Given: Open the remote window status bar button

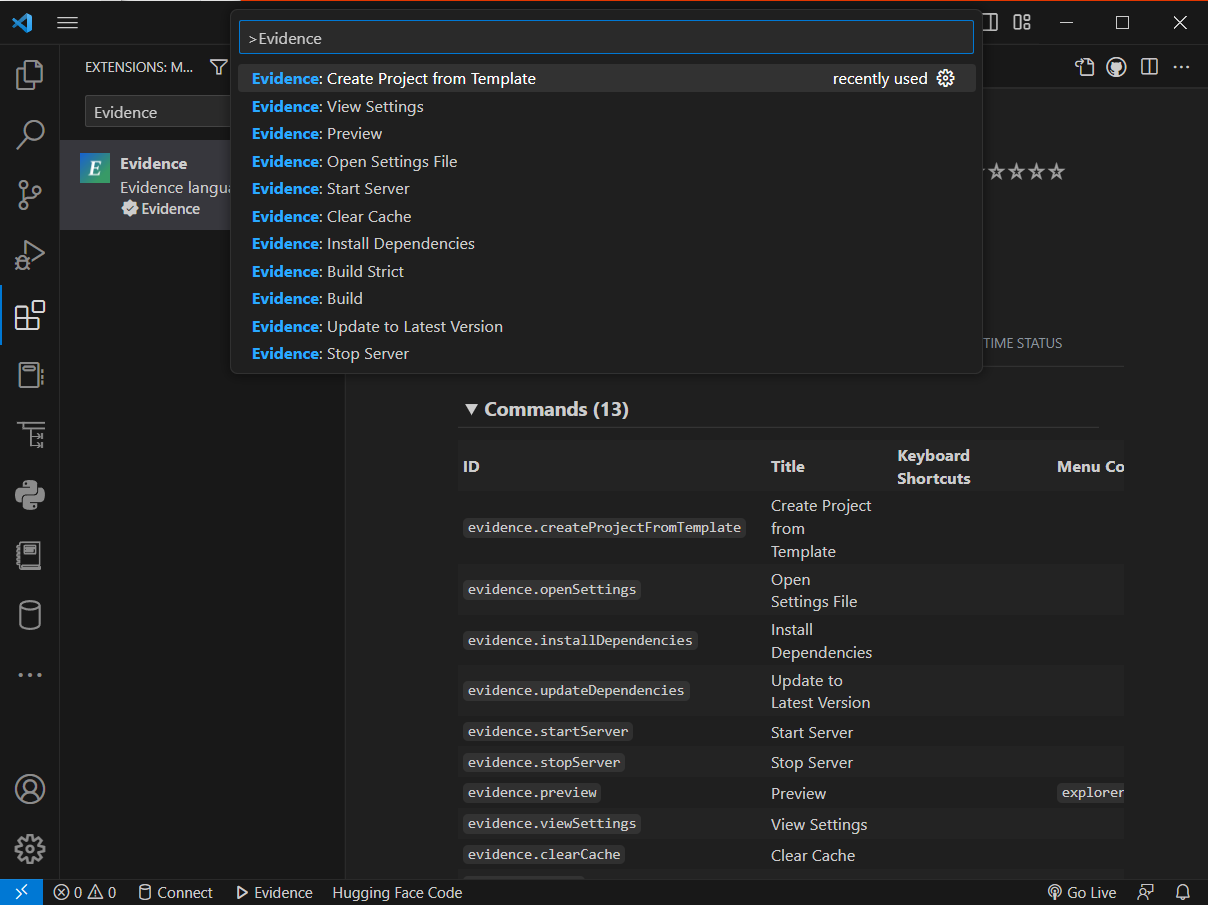Looking at the screenshot, I should tap(21, 892).
